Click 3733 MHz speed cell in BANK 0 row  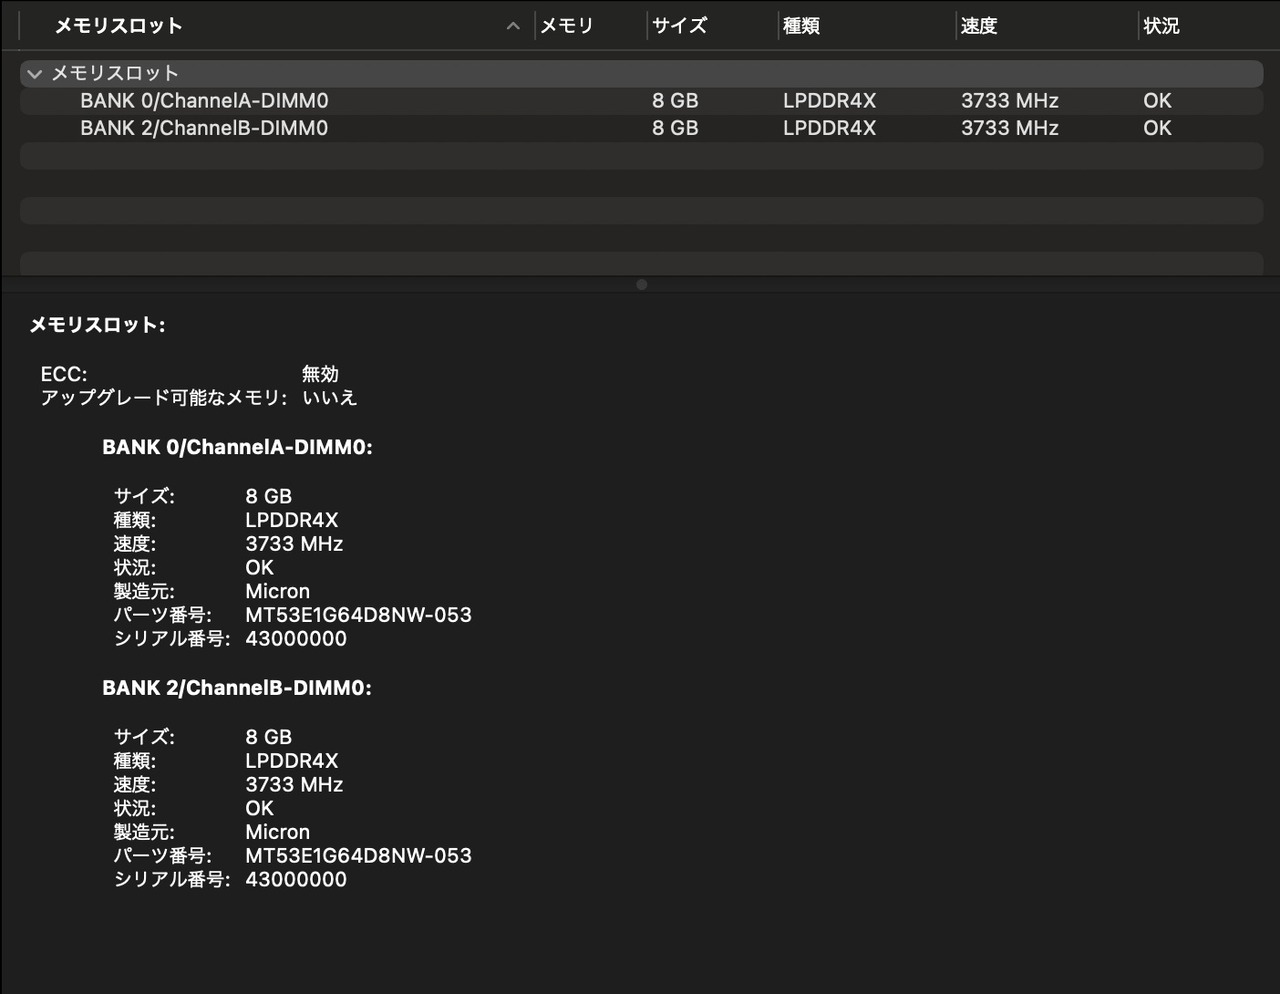pos(1009,101)
